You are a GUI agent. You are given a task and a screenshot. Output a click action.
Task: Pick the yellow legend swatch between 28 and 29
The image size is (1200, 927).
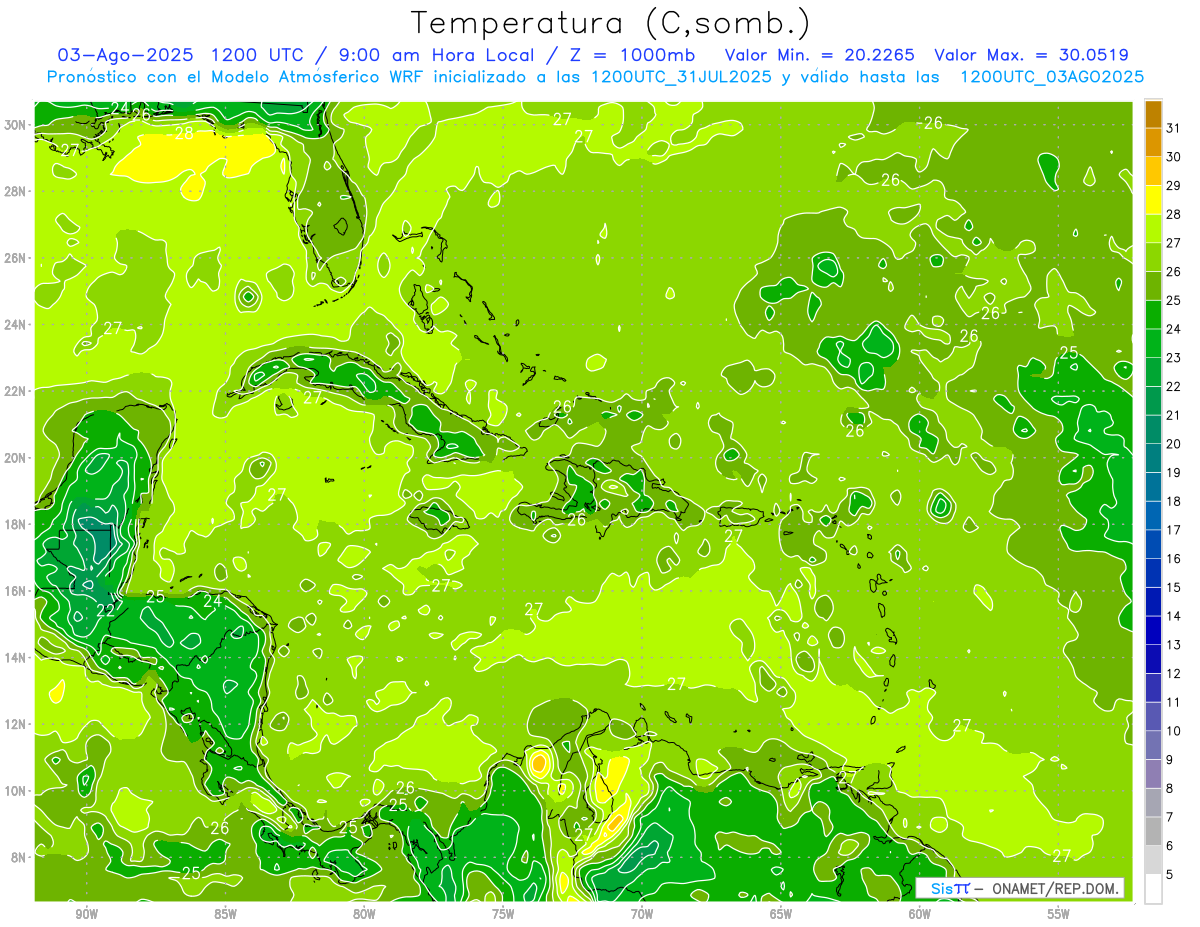point(1153,200)
